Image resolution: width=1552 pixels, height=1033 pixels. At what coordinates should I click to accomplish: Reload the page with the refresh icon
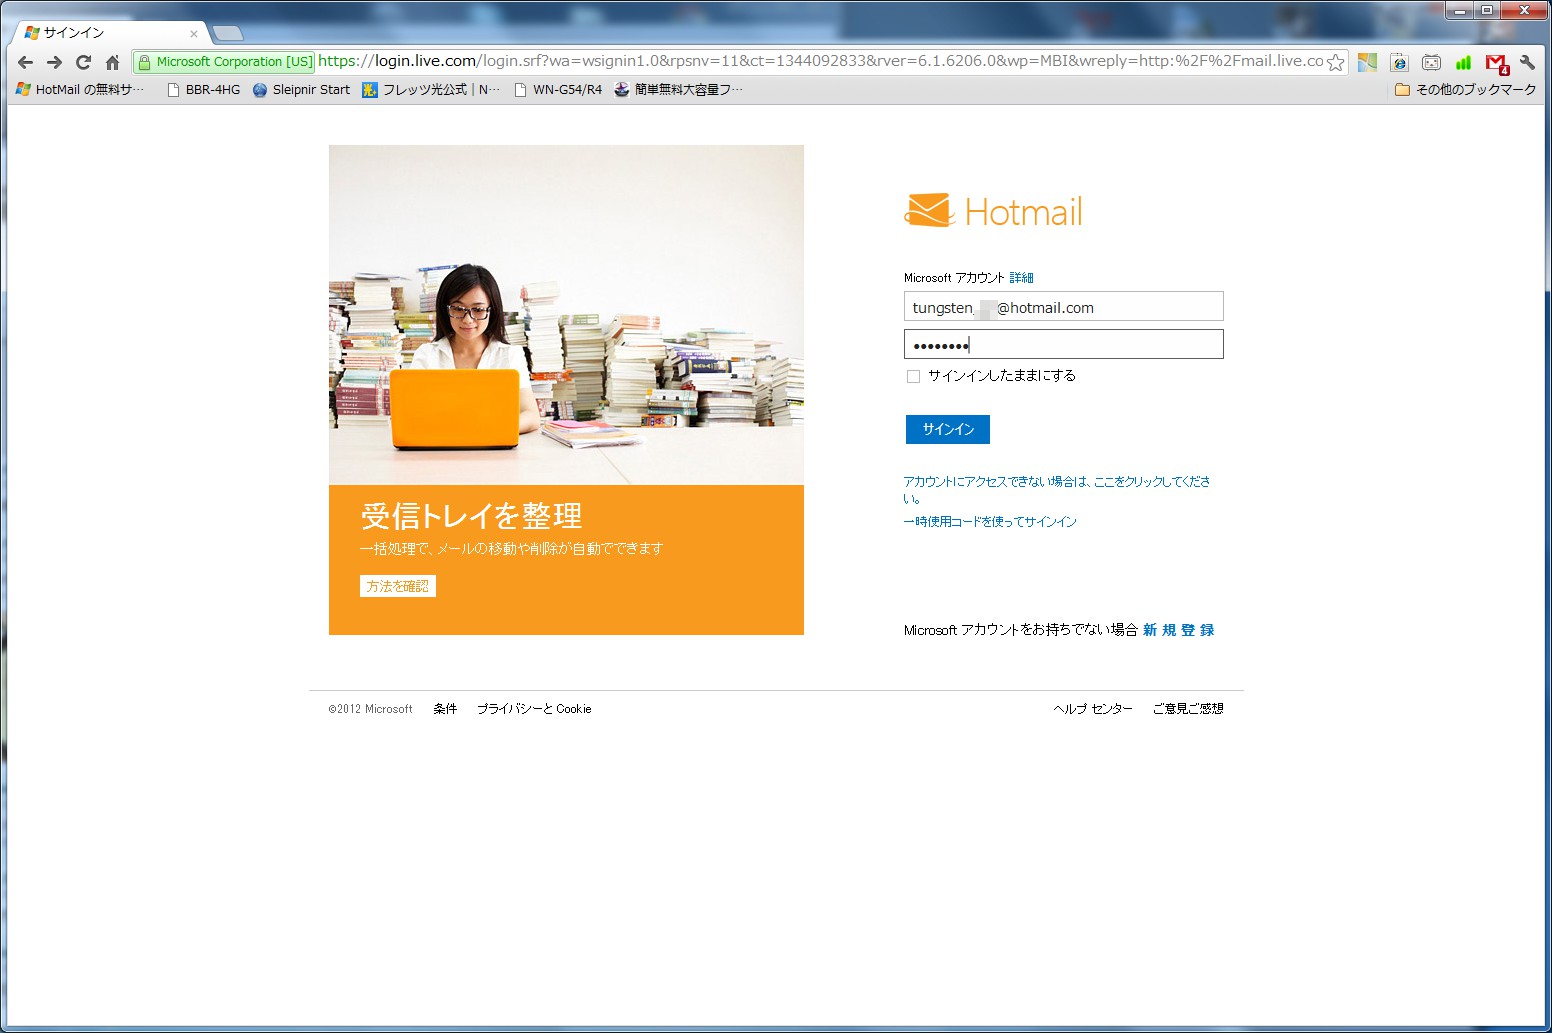(x=84, y=62)
